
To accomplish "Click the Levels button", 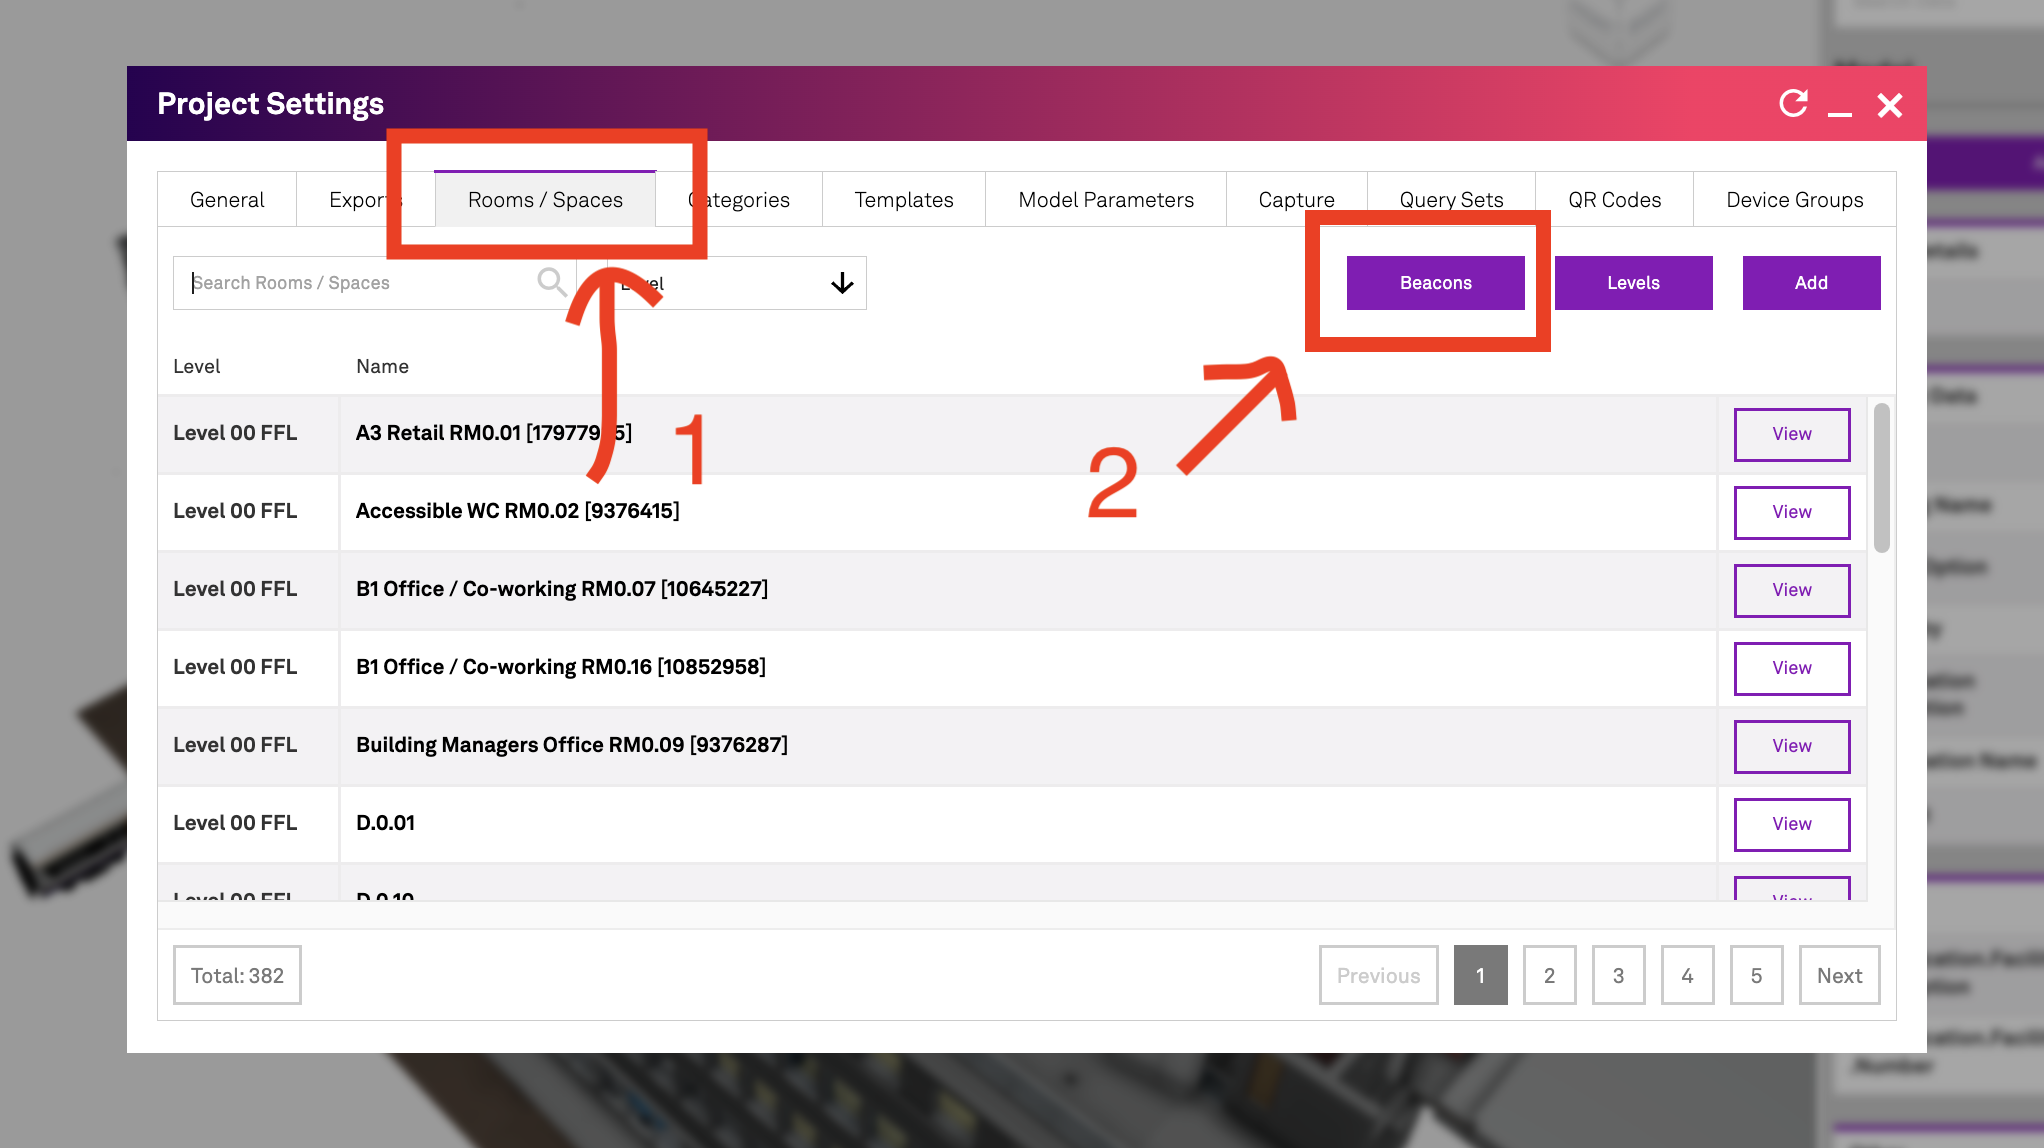I will (x=1633, y=283).
